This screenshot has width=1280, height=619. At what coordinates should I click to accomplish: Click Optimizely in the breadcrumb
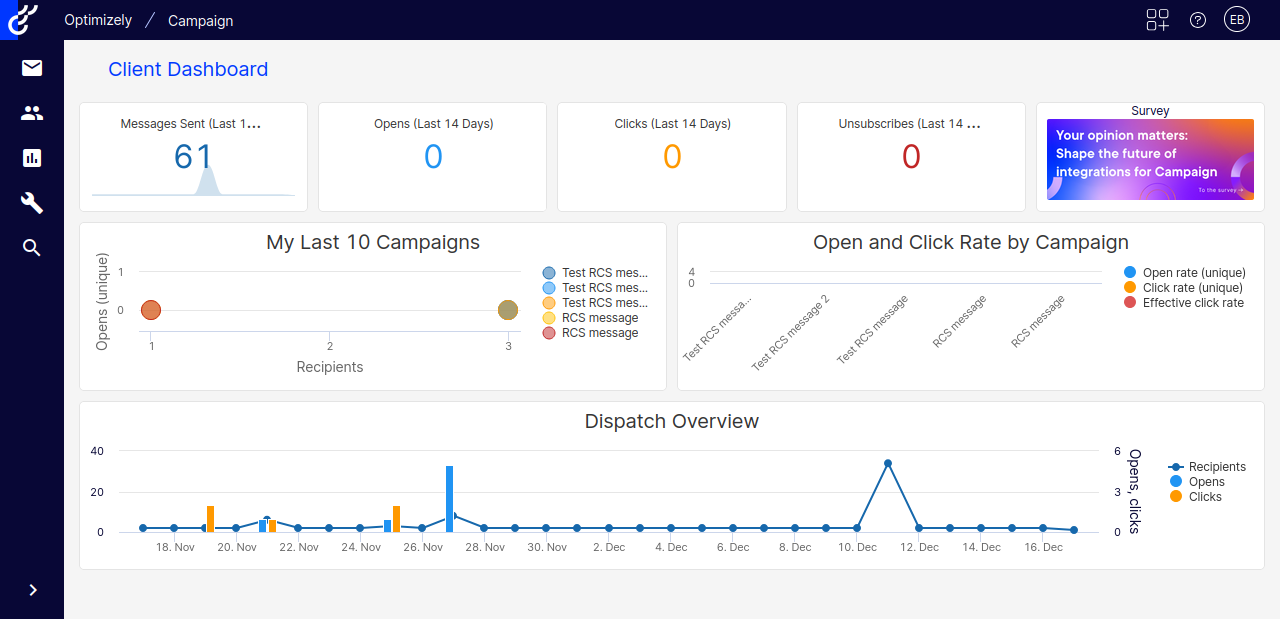tap(97, 20)
